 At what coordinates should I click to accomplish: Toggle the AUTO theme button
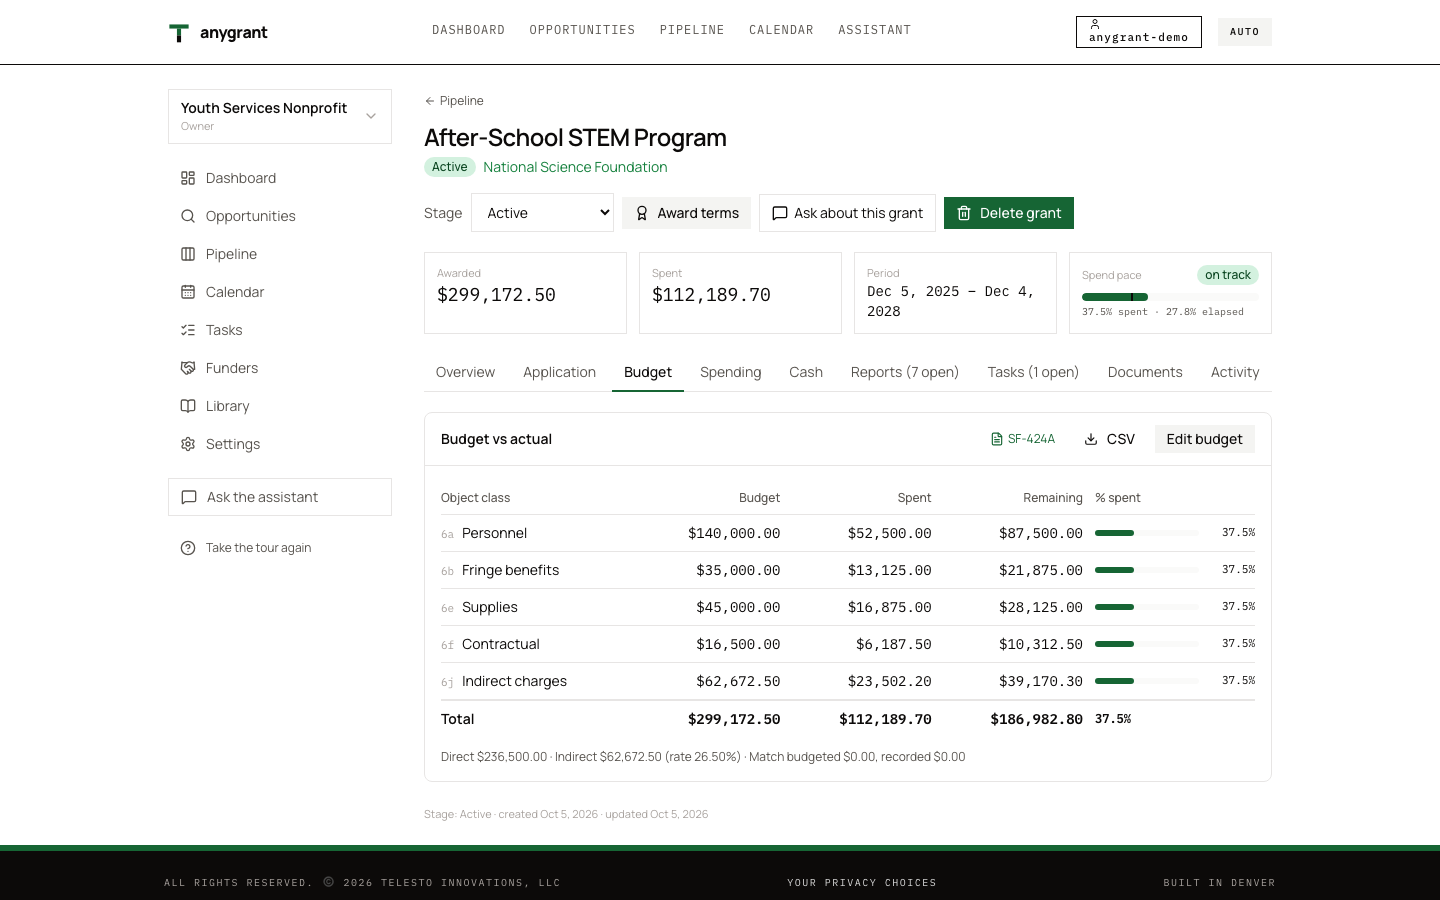(1244, 32)
